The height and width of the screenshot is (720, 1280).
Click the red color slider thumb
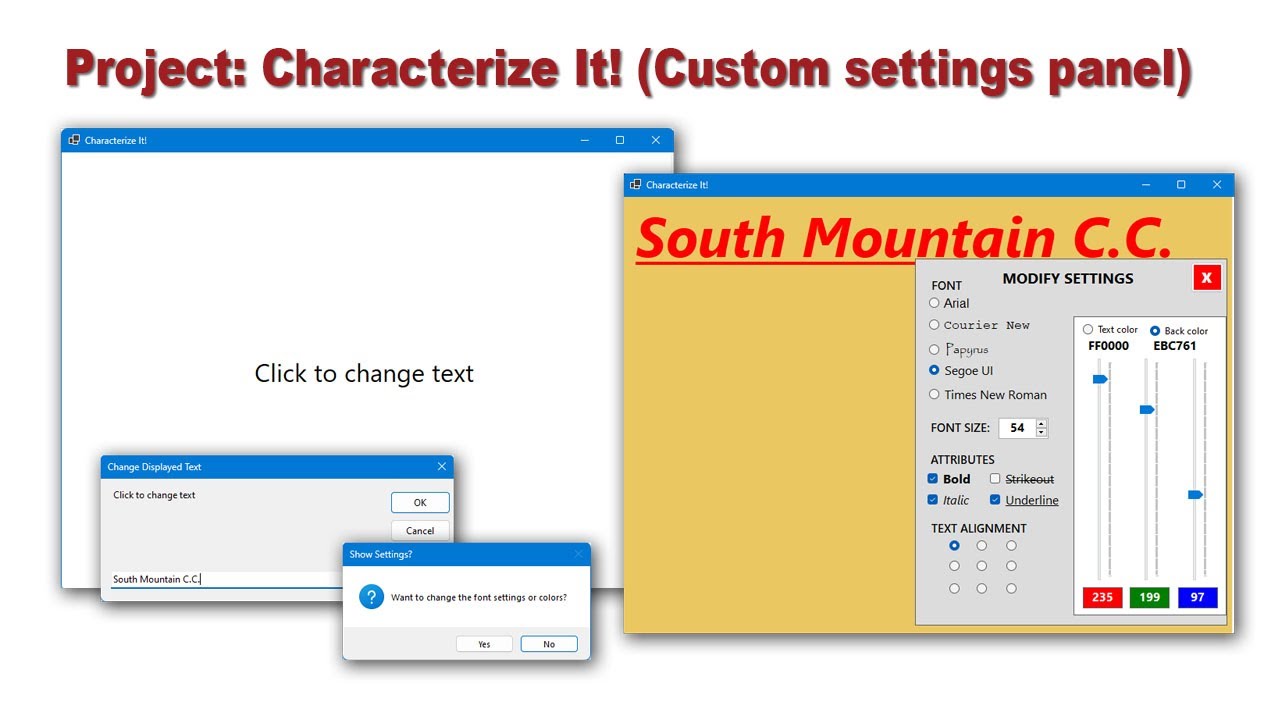point(1100,379)
